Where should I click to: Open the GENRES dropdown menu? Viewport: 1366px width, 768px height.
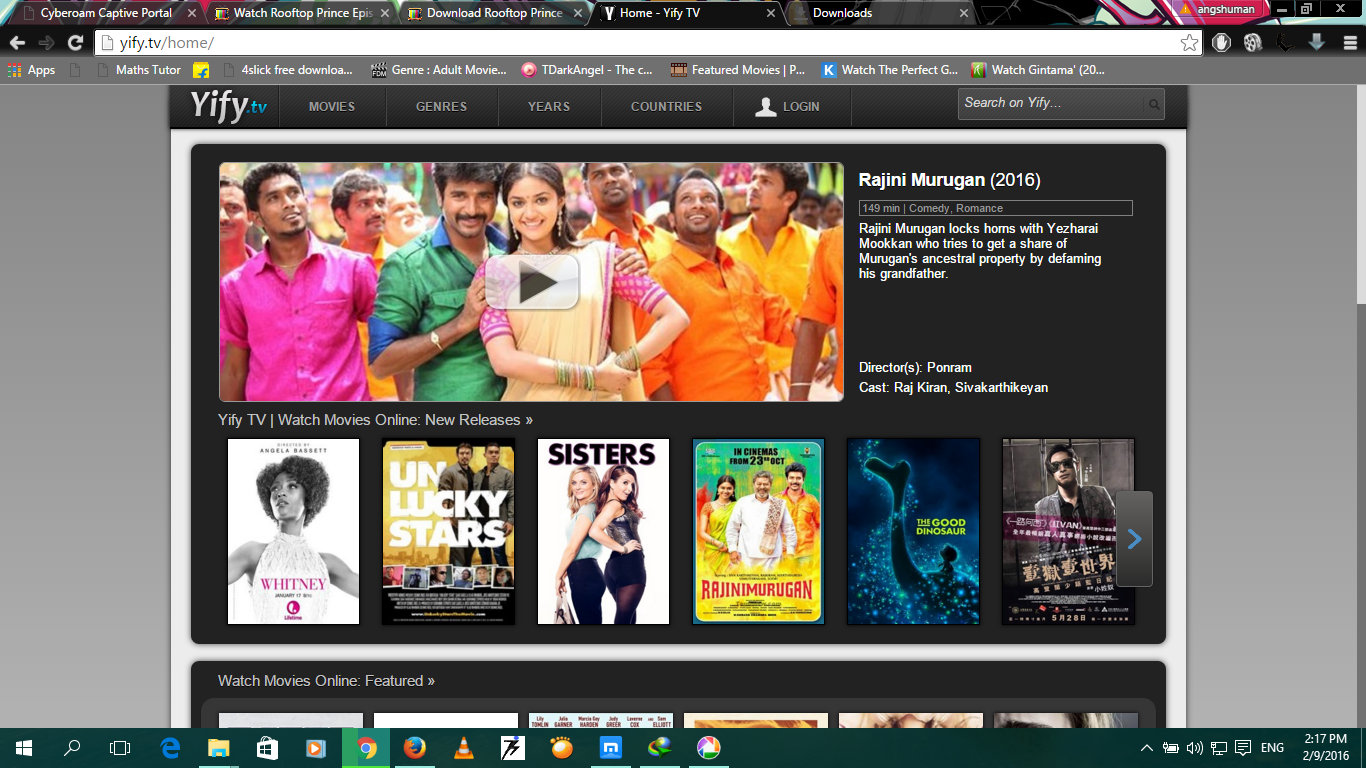(x=442, y=106)
